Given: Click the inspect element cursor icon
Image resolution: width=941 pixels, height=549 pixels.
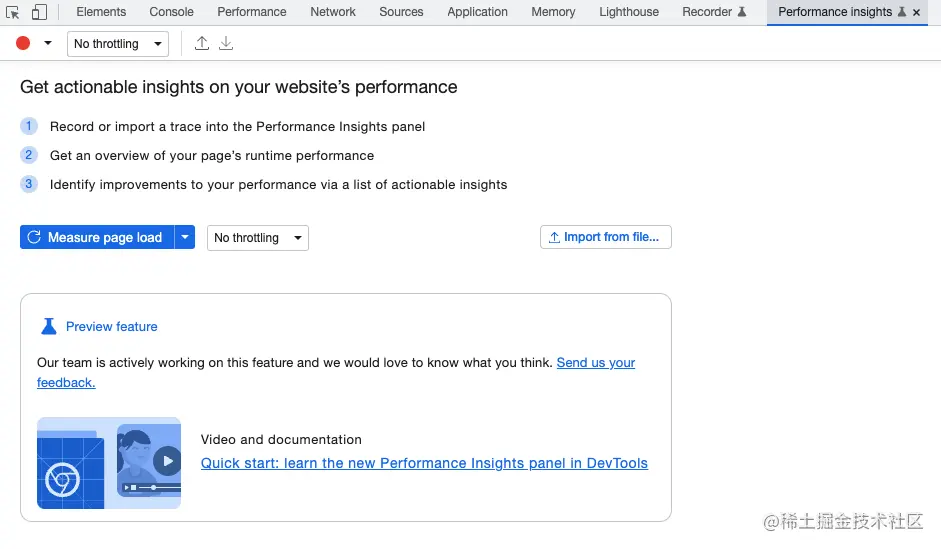Looking at the screenshot, I should (x=13, y=13).
